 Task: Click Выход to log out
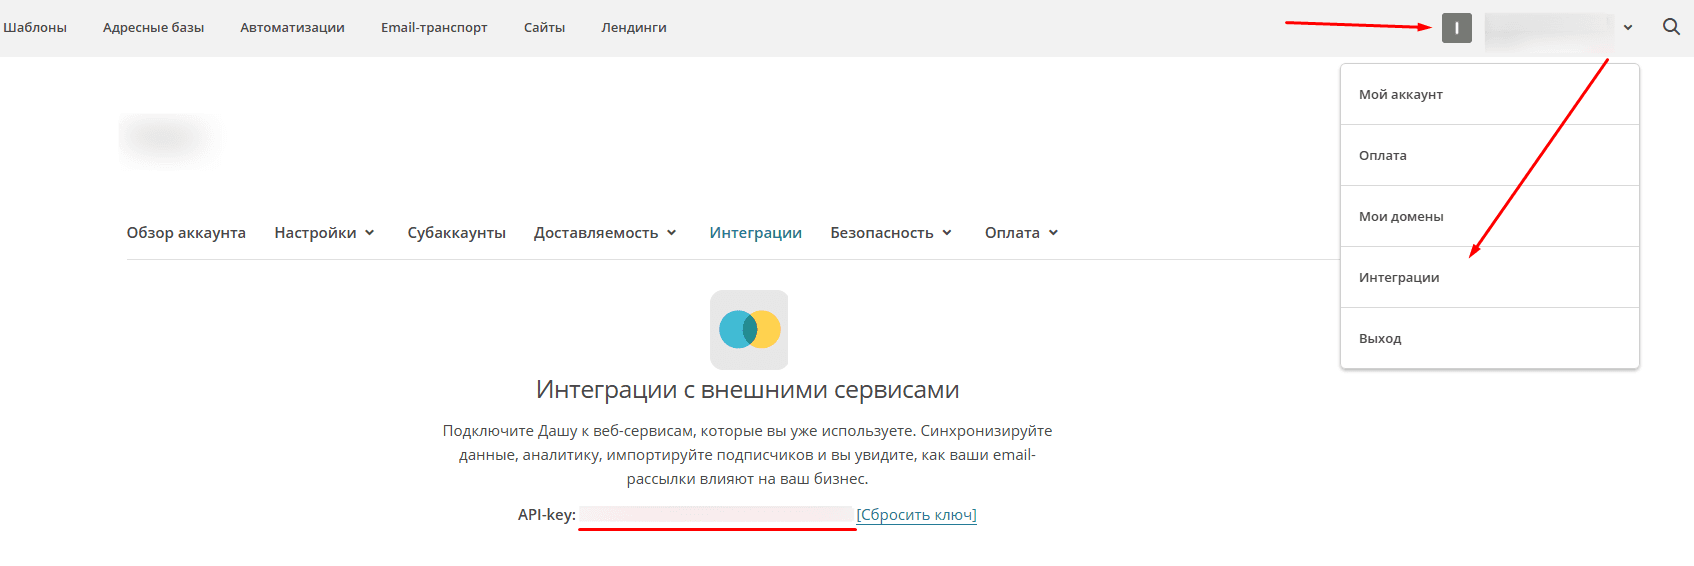[1379, 339]
